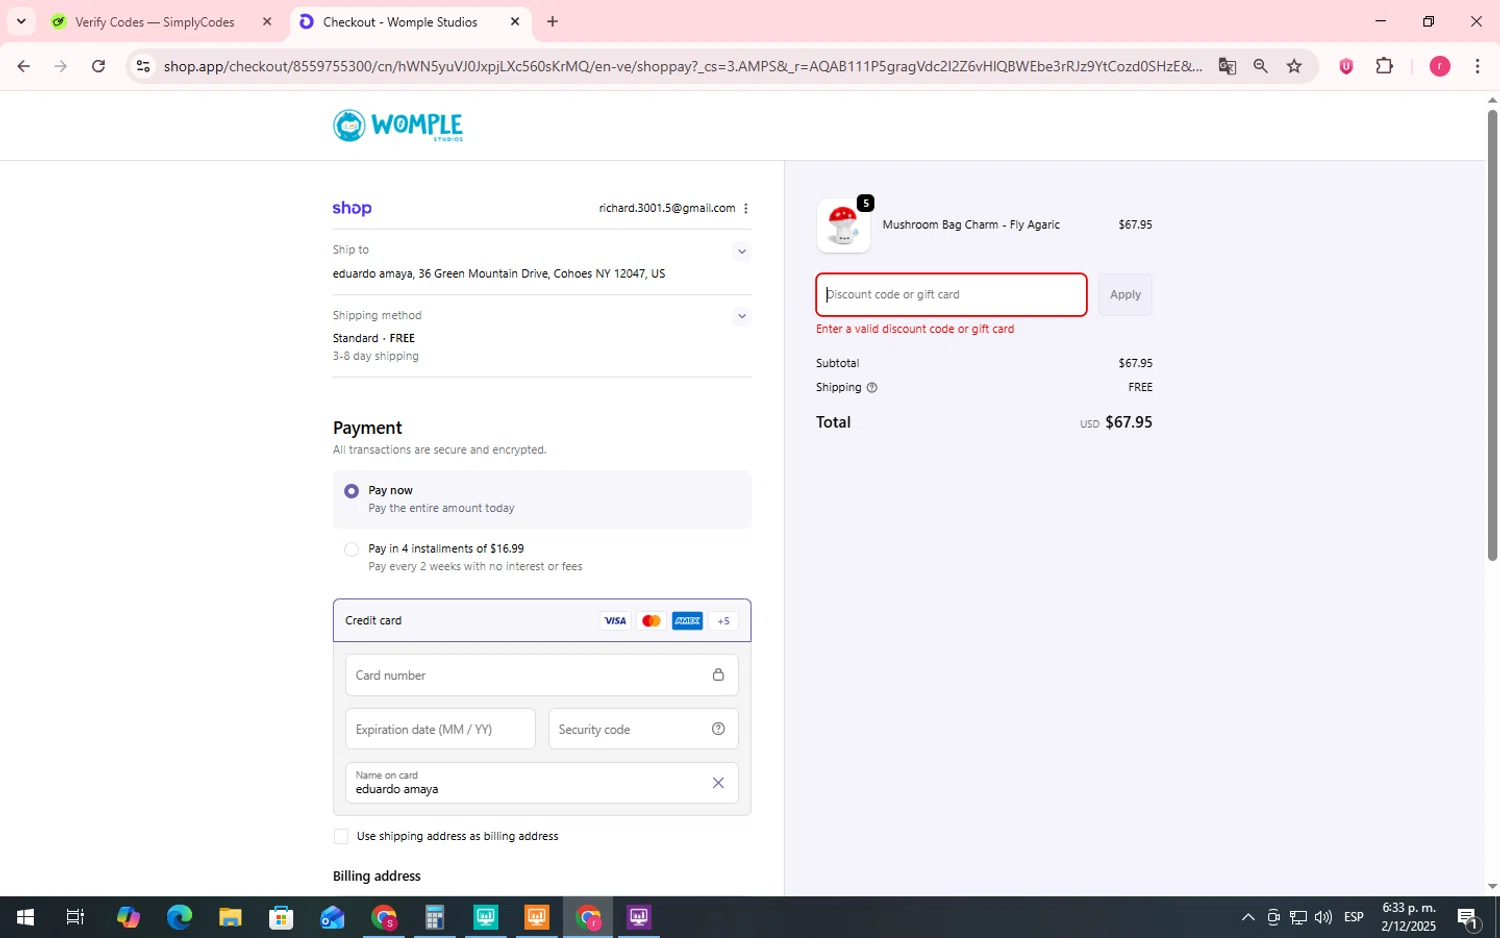Click the American Express icon
The image size is (1500, 938).
point(687,621)
